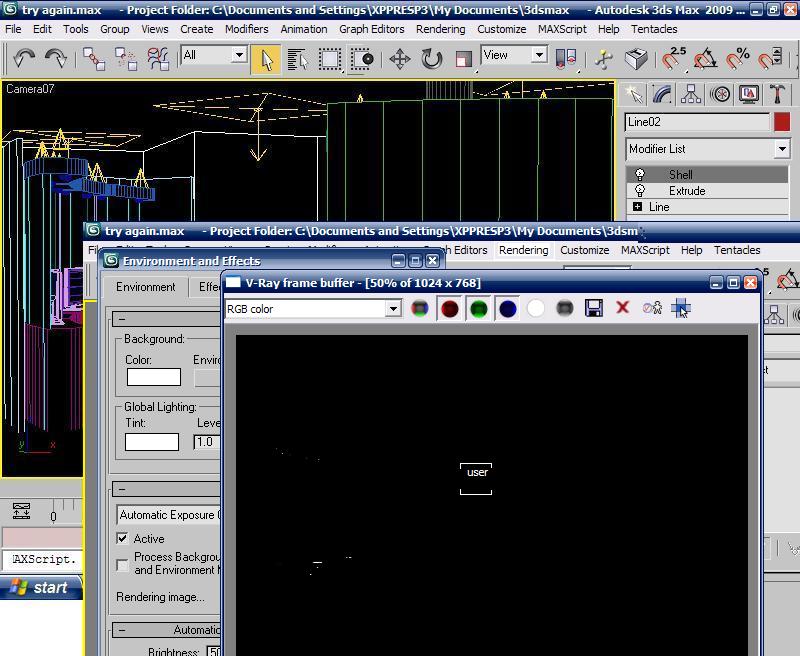Viewport: 800px width, 656px height.
Task: Toggle blue channel in V-Ray frame buffer
Action: click(x=508, y=309)
